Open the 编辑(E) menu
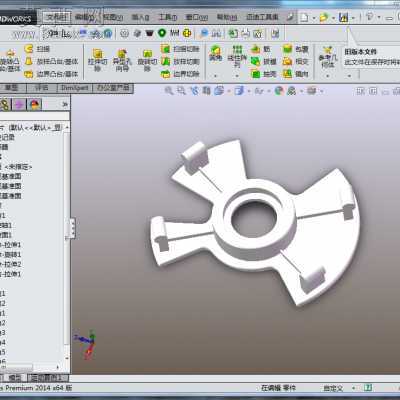Viewport: 400px width, 400px height. pos(85,17)
